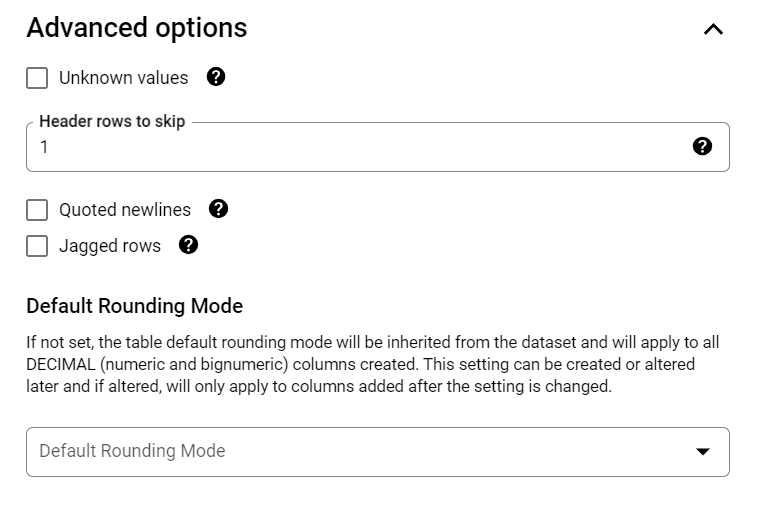The image size is (772, 515).
Task: Collapse the Advanced options section chevron
Action: click(x=713, y=30)
